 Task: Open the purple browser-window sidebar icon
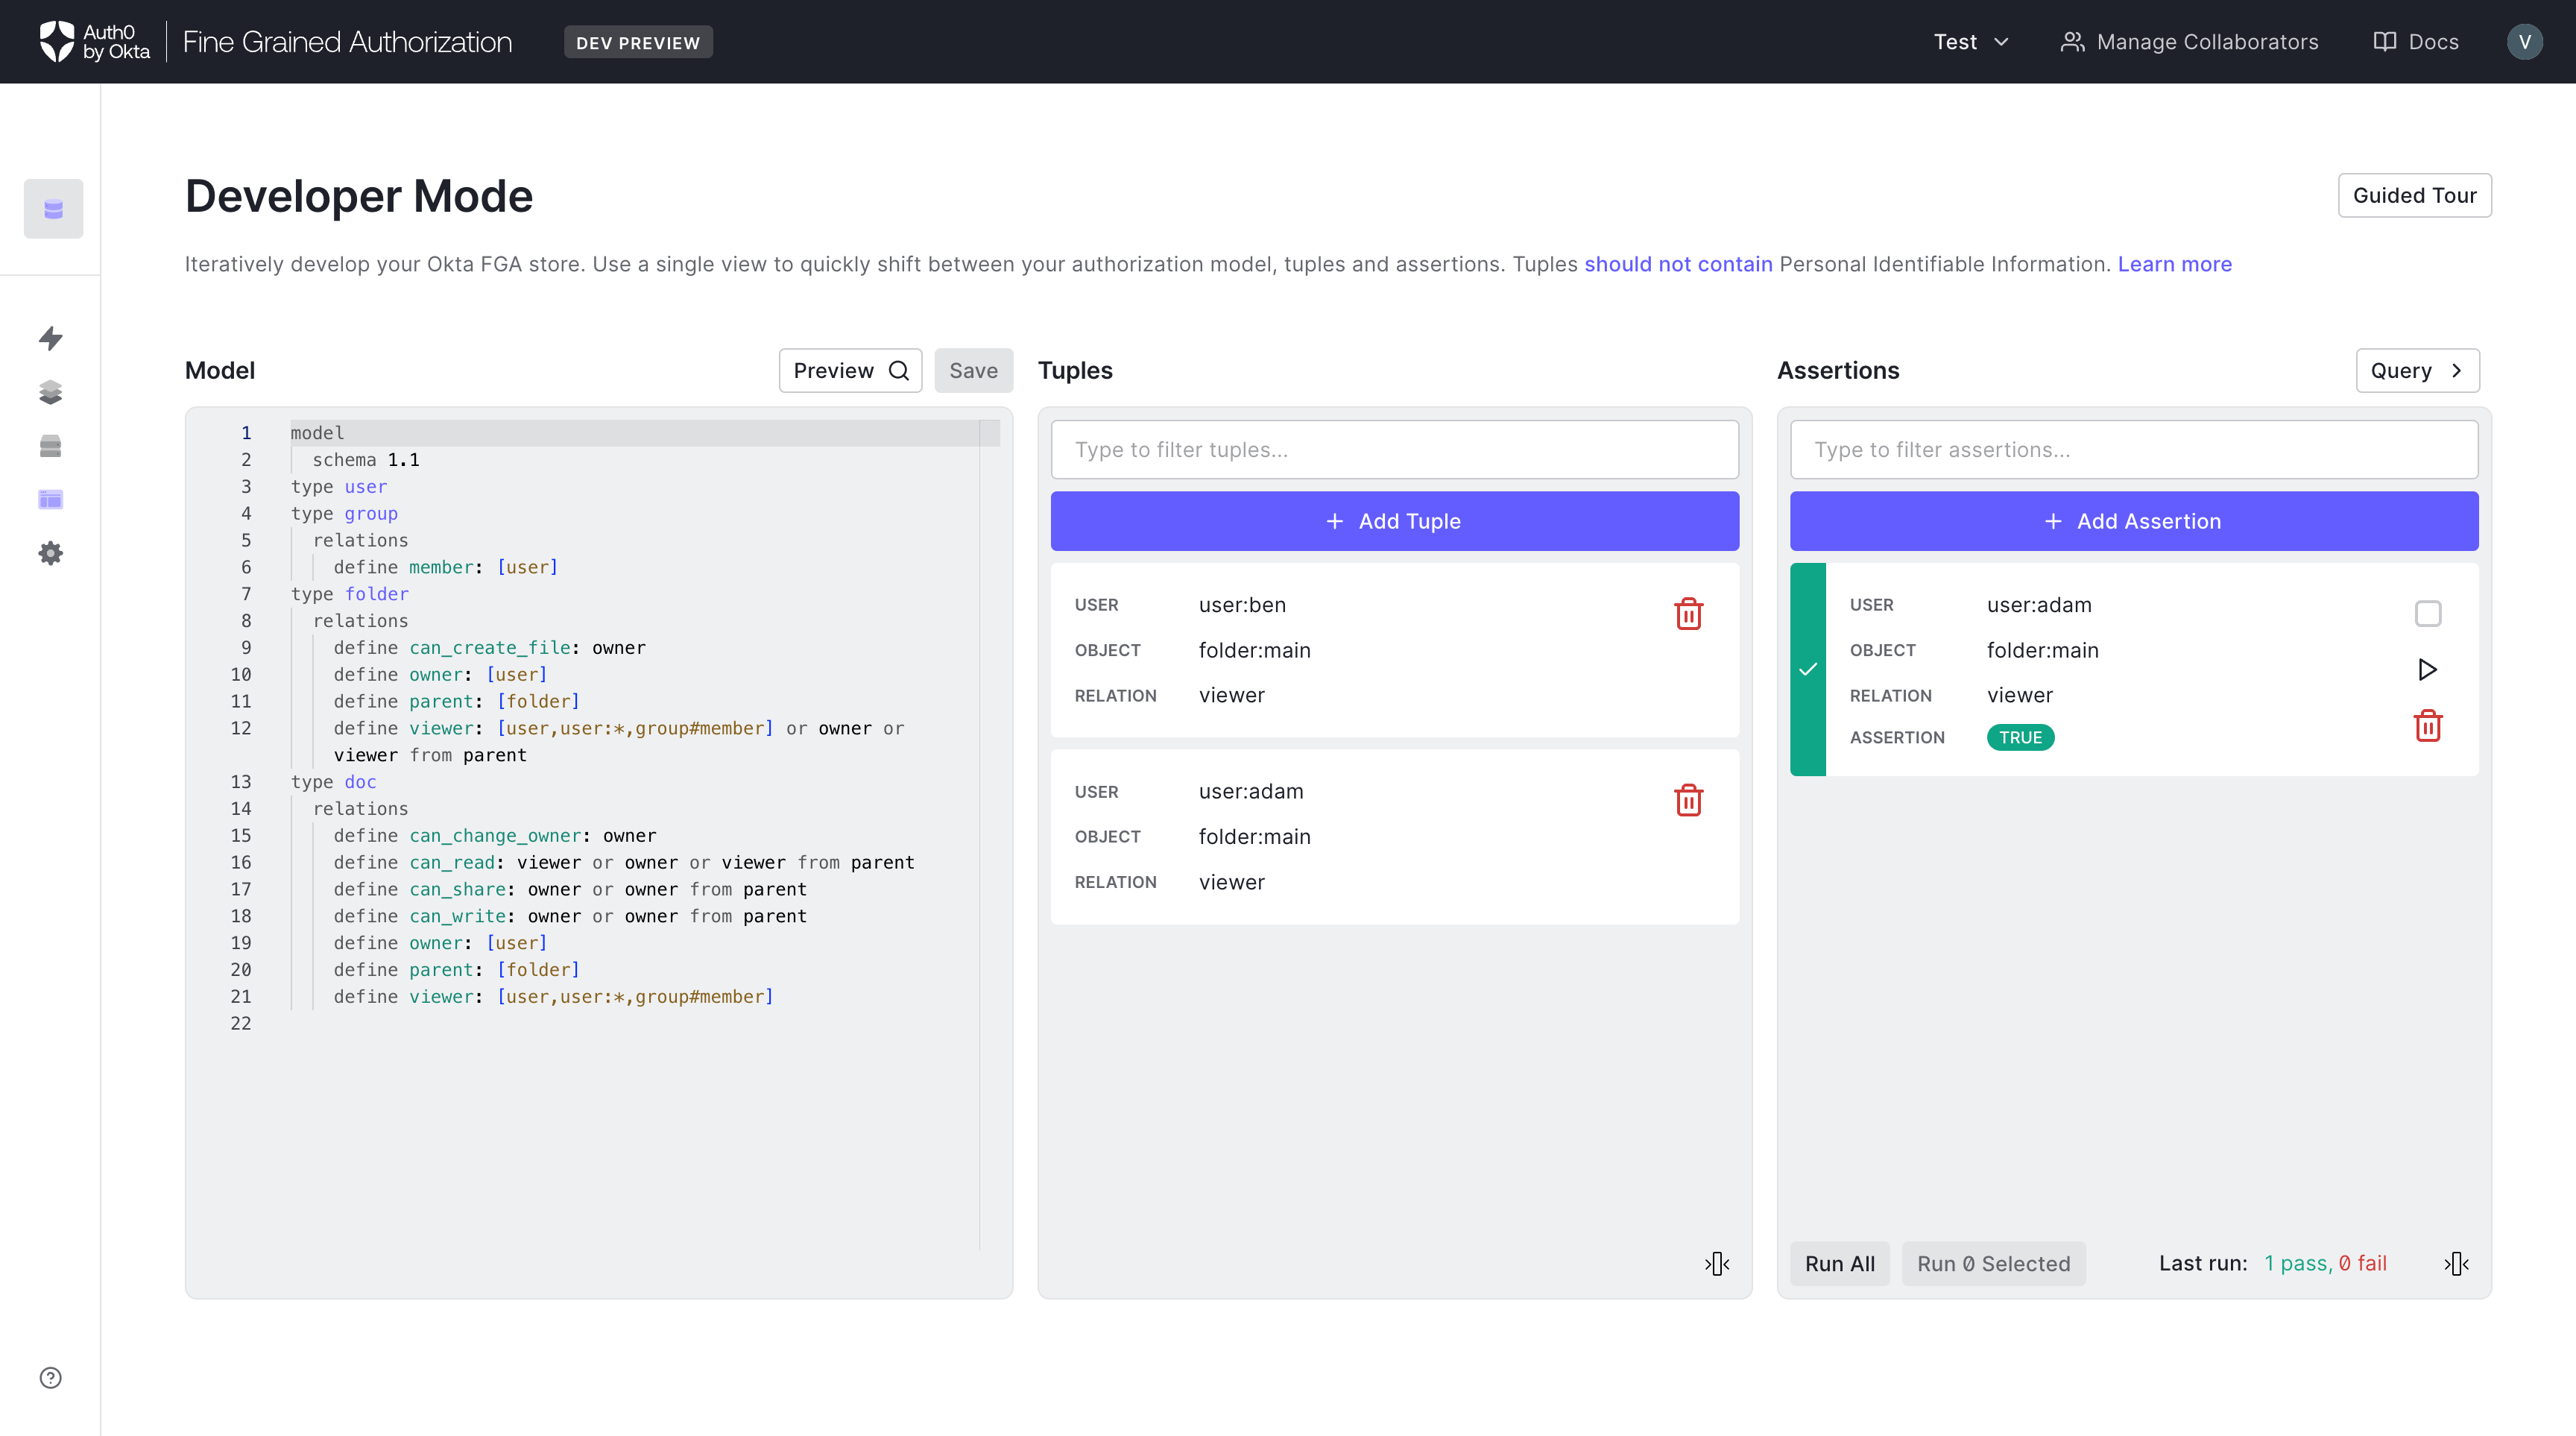[51, 499]
